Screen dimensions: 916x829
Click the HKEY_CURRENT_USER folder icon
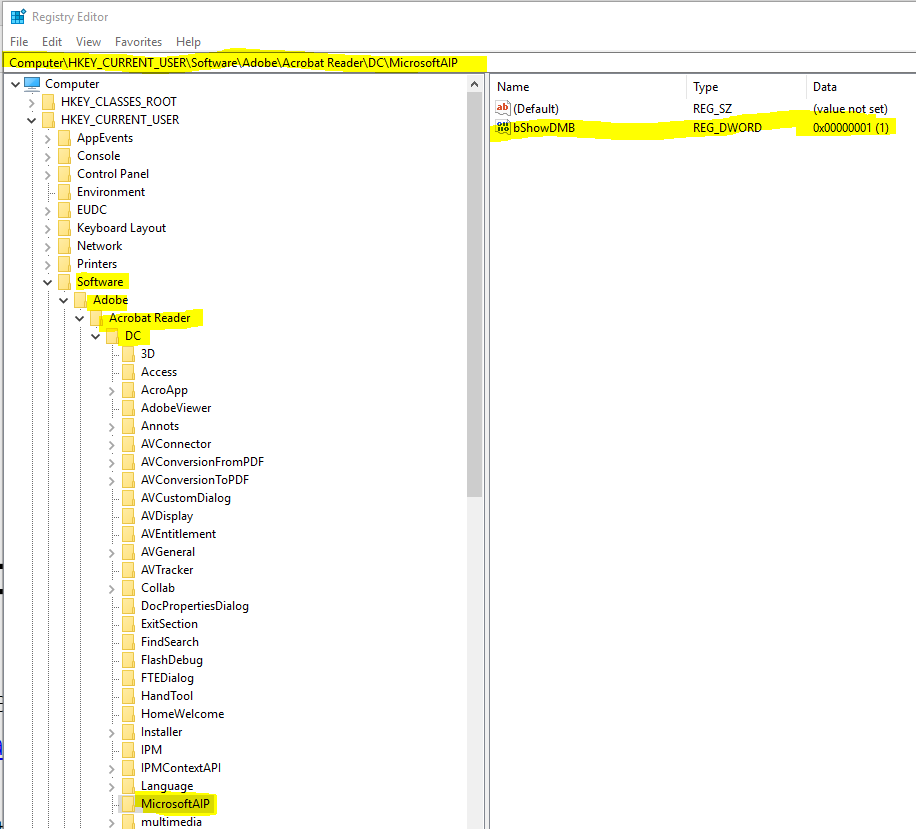click(x=49, y=120)
